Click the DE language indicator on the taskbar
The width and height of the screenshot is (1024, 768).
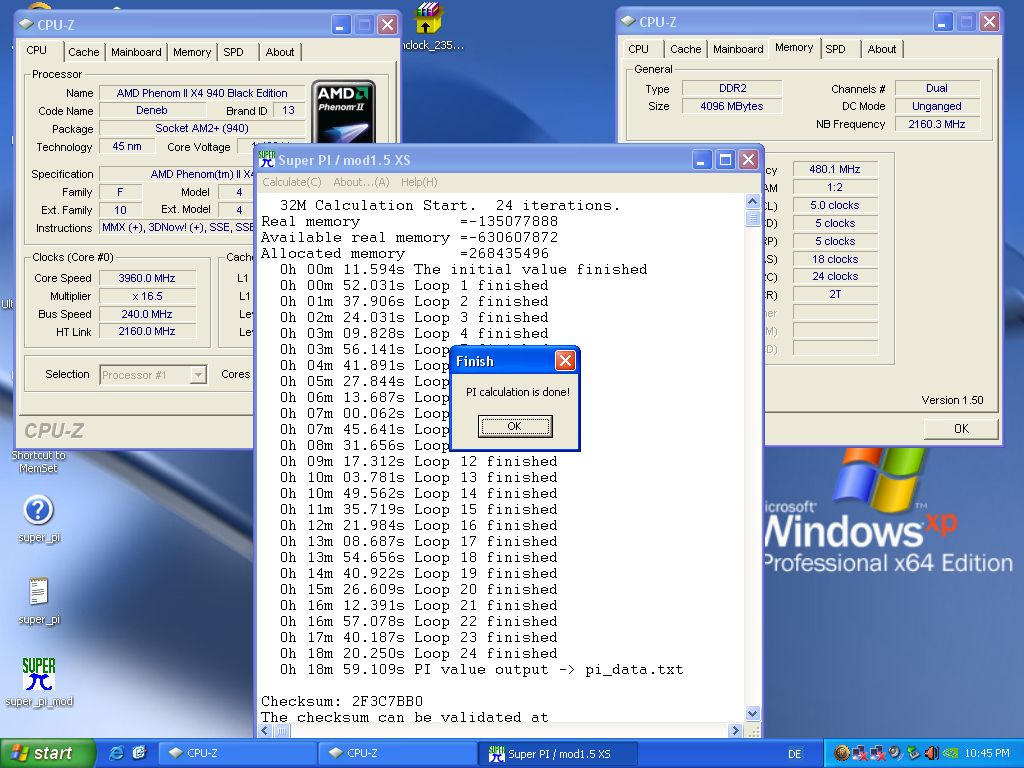tap(794, 754)
